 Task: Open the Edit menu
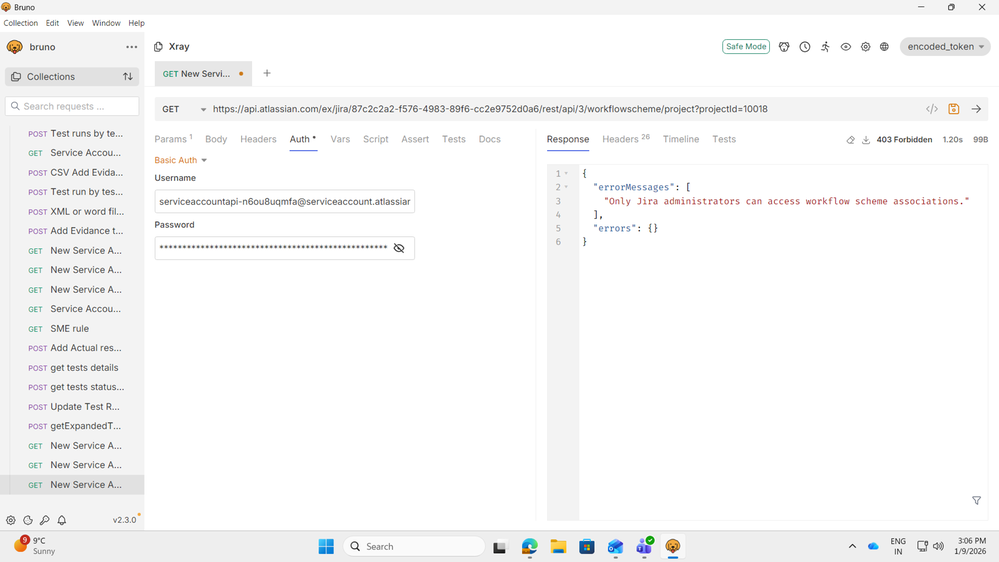(x=52, y=23)
